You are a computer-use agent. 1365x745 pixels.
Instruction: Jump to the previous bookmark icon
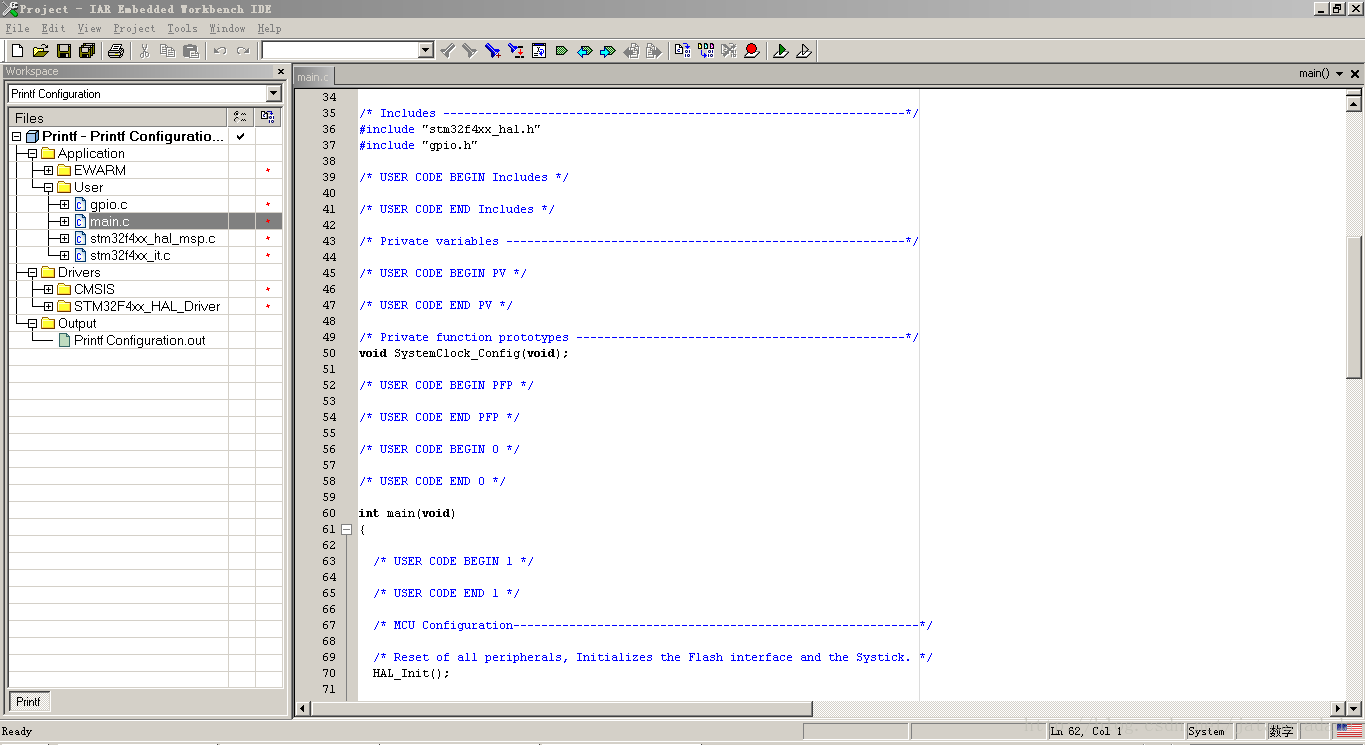[584, 50]
